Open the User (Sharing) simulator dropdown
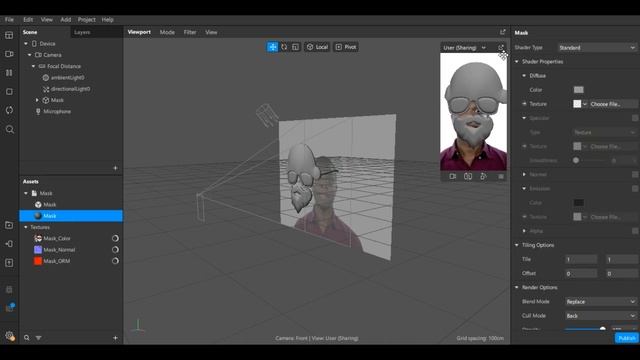Screen dimensions: 640x360 pos(464,48)
